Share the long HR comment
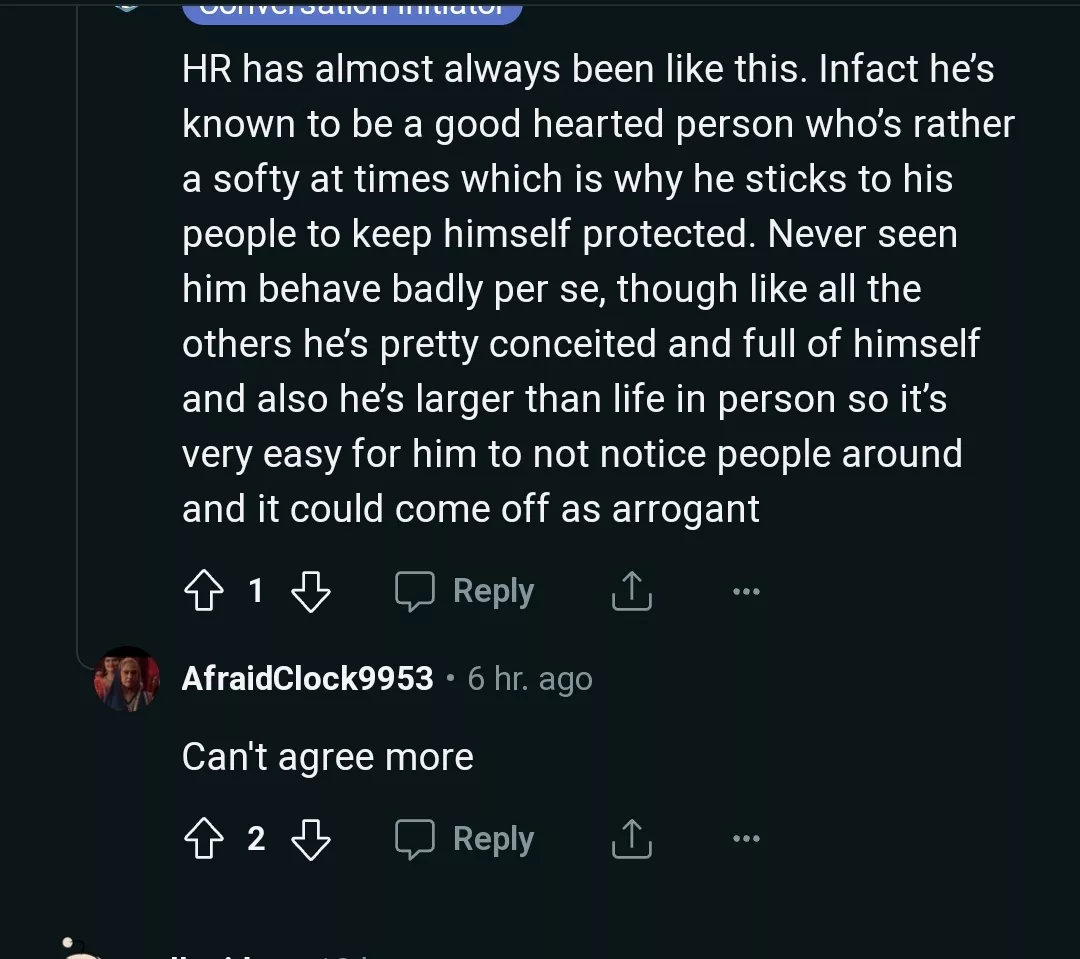The width and height of the screenshot is (1080, 959). (x=631, y=591)
